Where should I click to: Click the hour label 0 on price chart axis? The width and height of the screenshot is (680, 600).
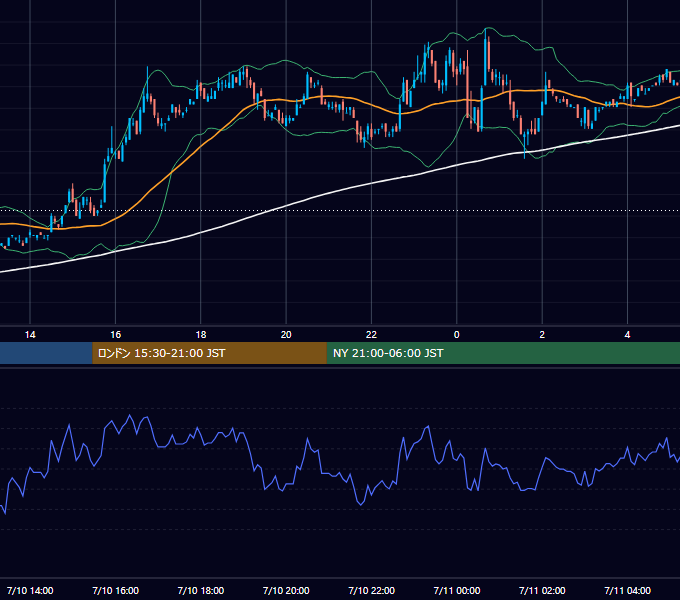tap(456, 335)
